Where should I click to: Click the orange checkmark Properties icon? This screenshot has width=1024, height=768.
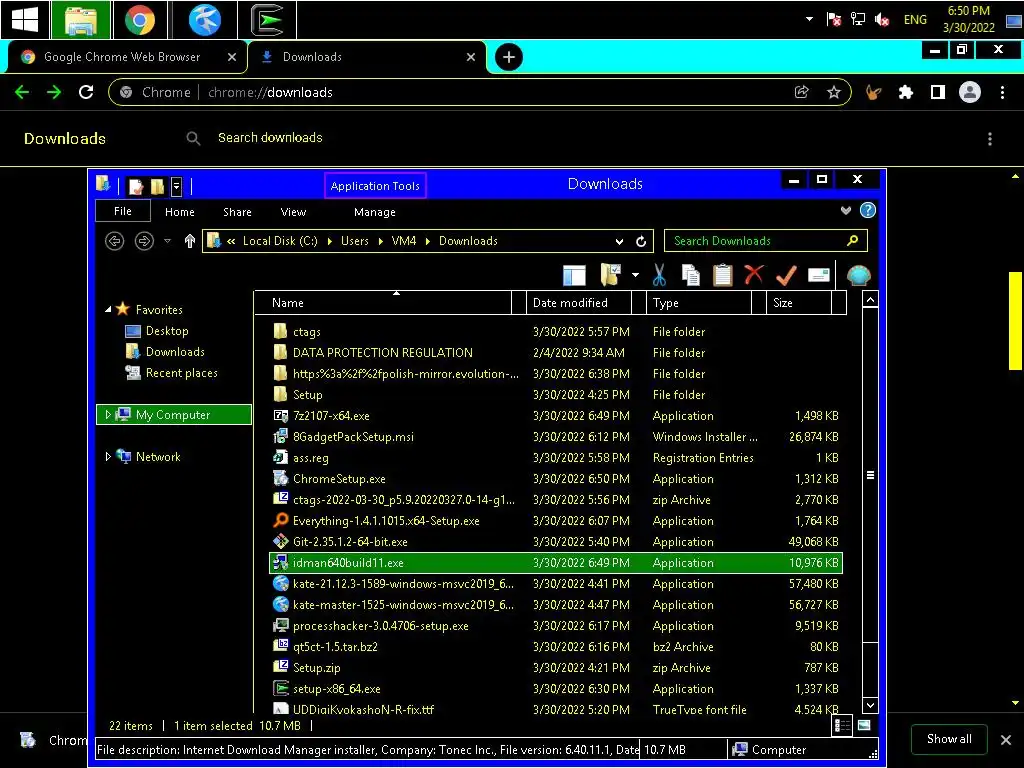pos(786,275)
